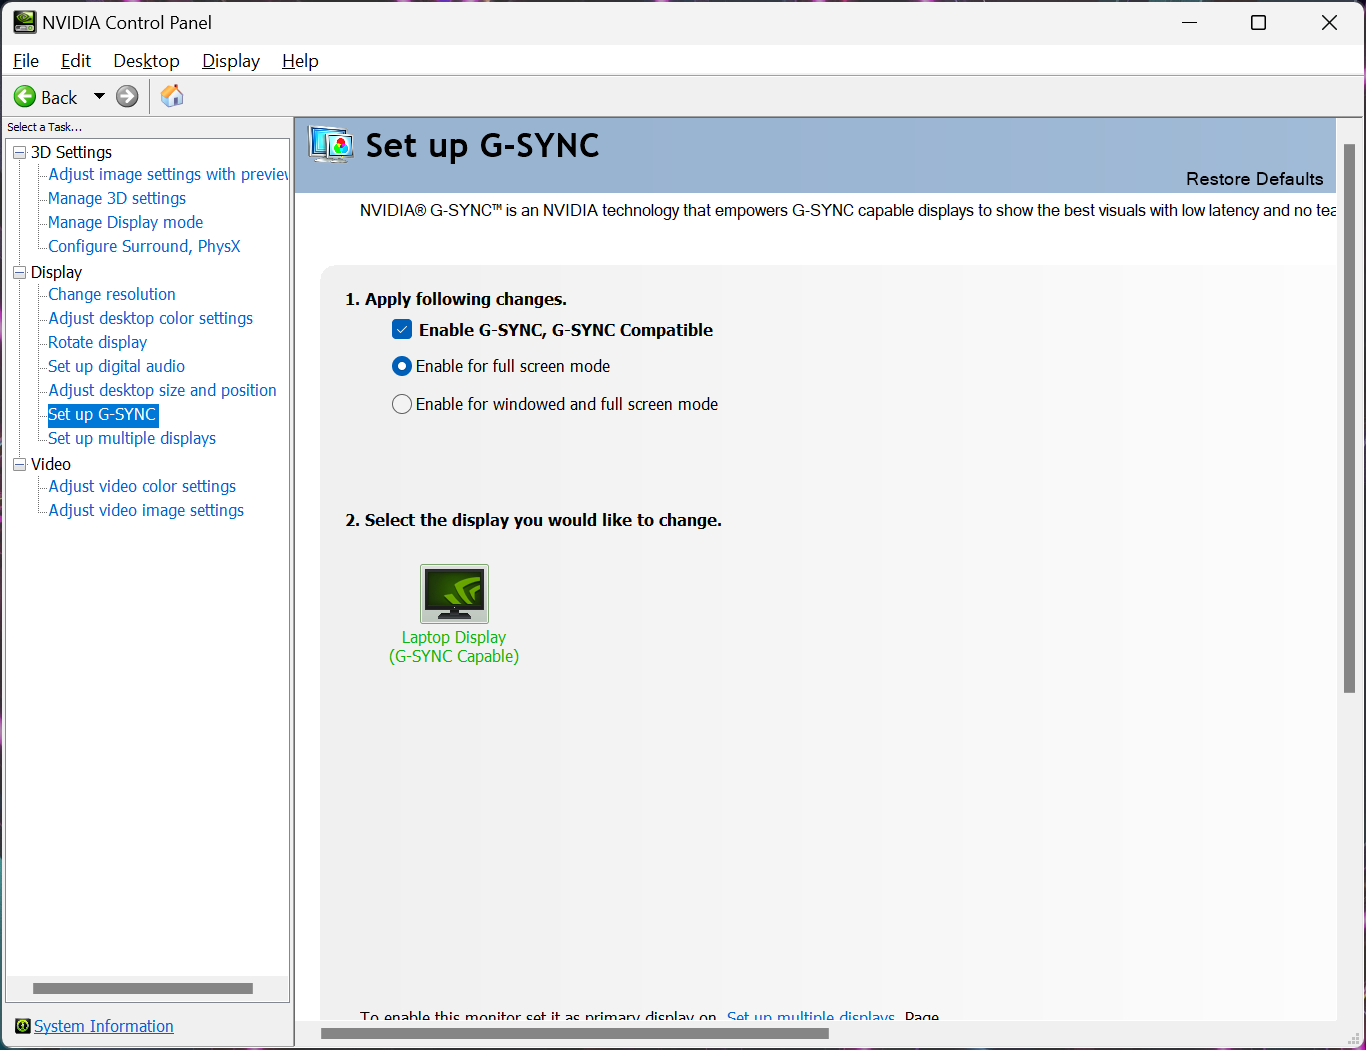The width and height of the screenshot is (1366, 1050).
Task: Uncheck Enable G-SYNC, G-SYNC Compatible checkbox
Action: coord(402,330)
